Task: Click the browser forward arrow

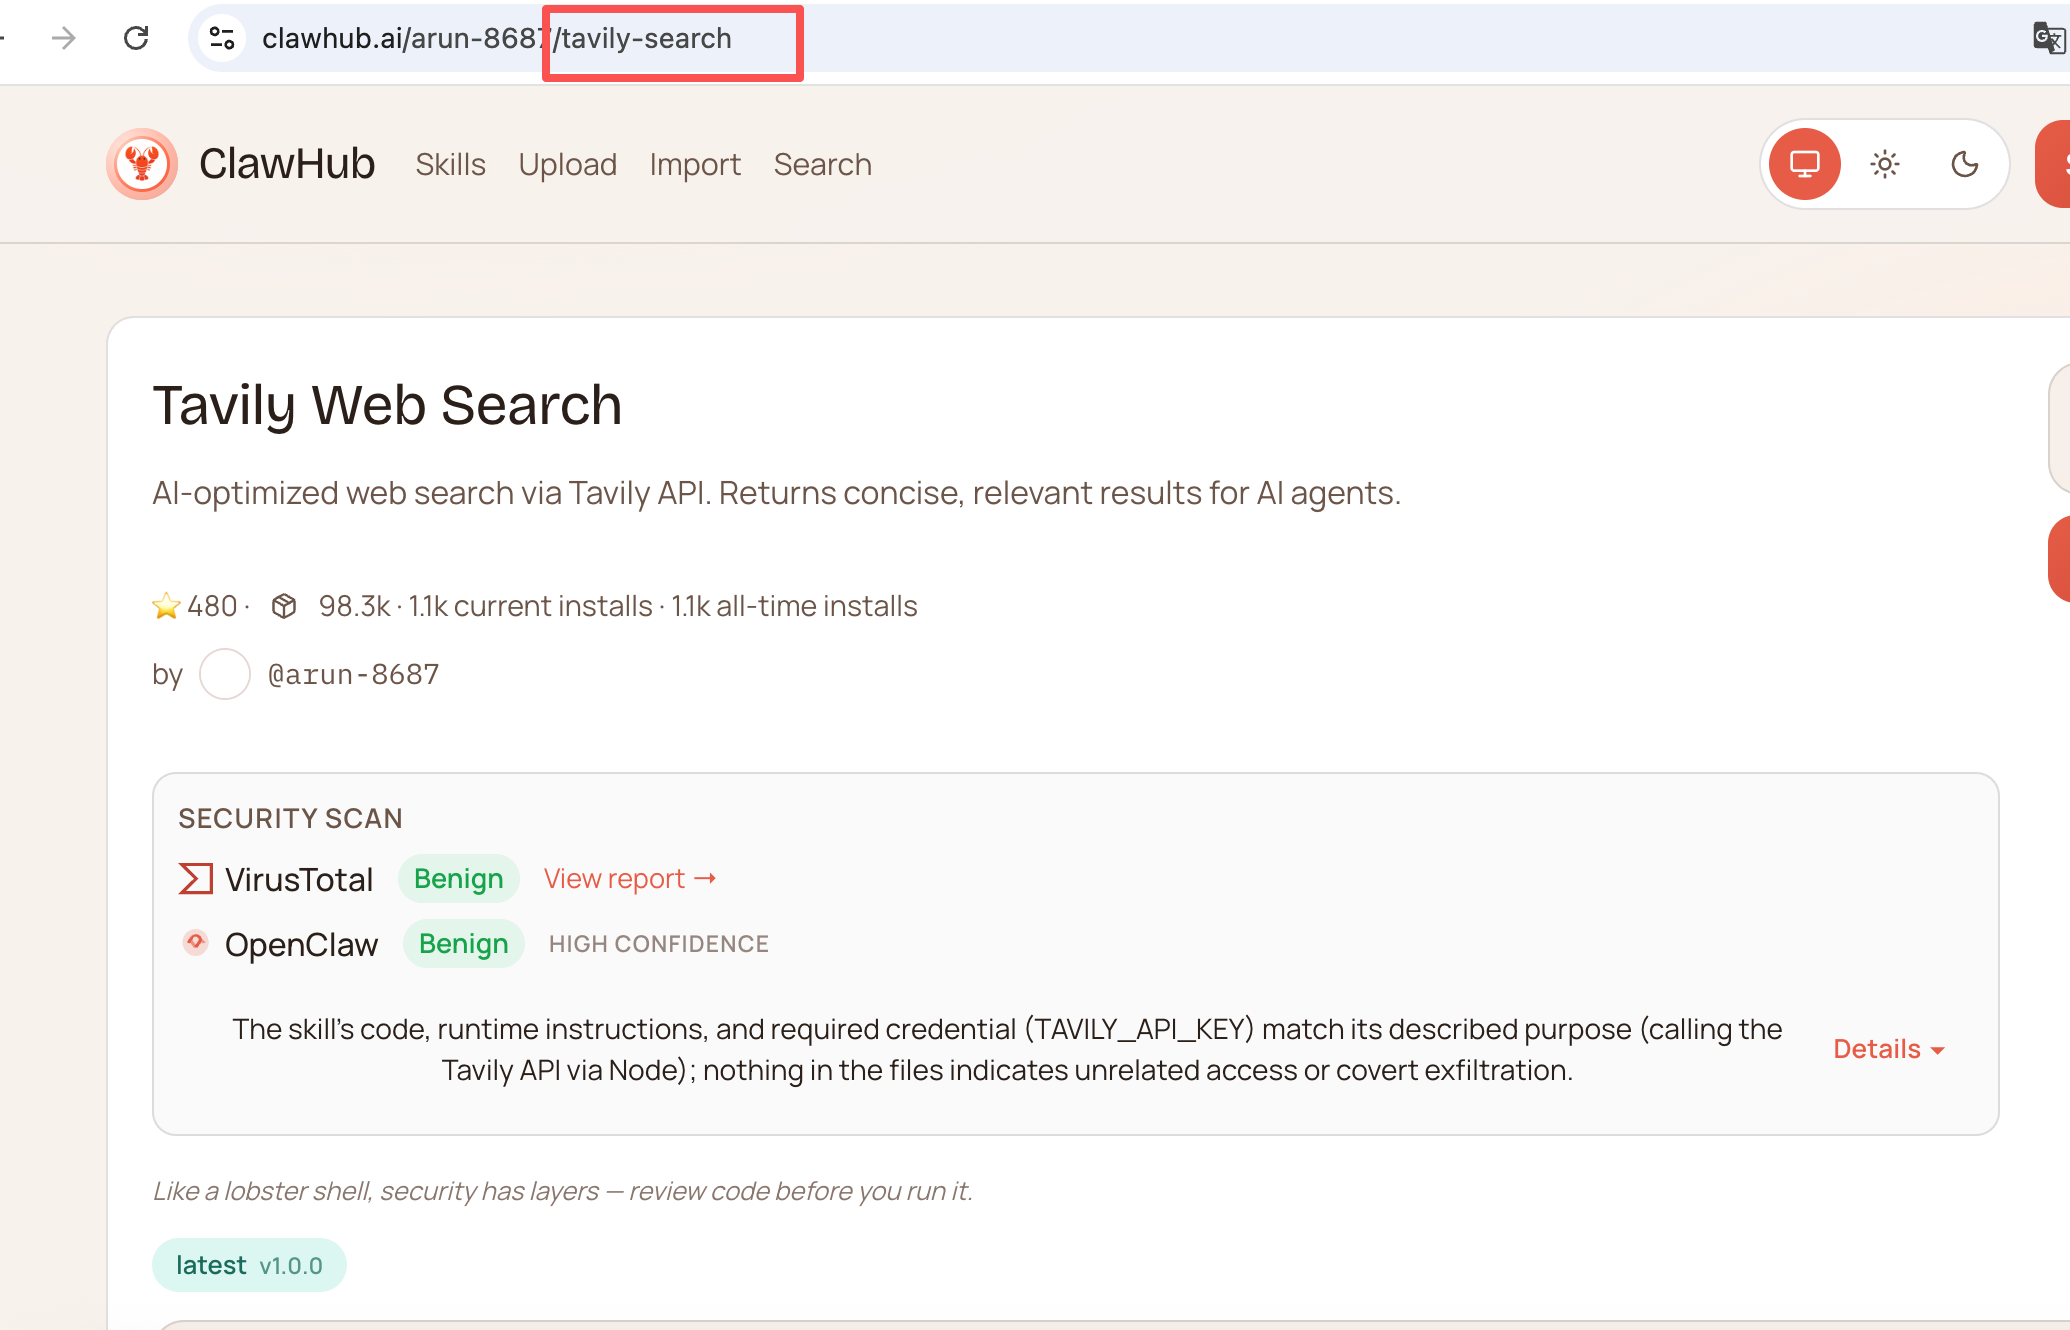Action: click(64, 39)
